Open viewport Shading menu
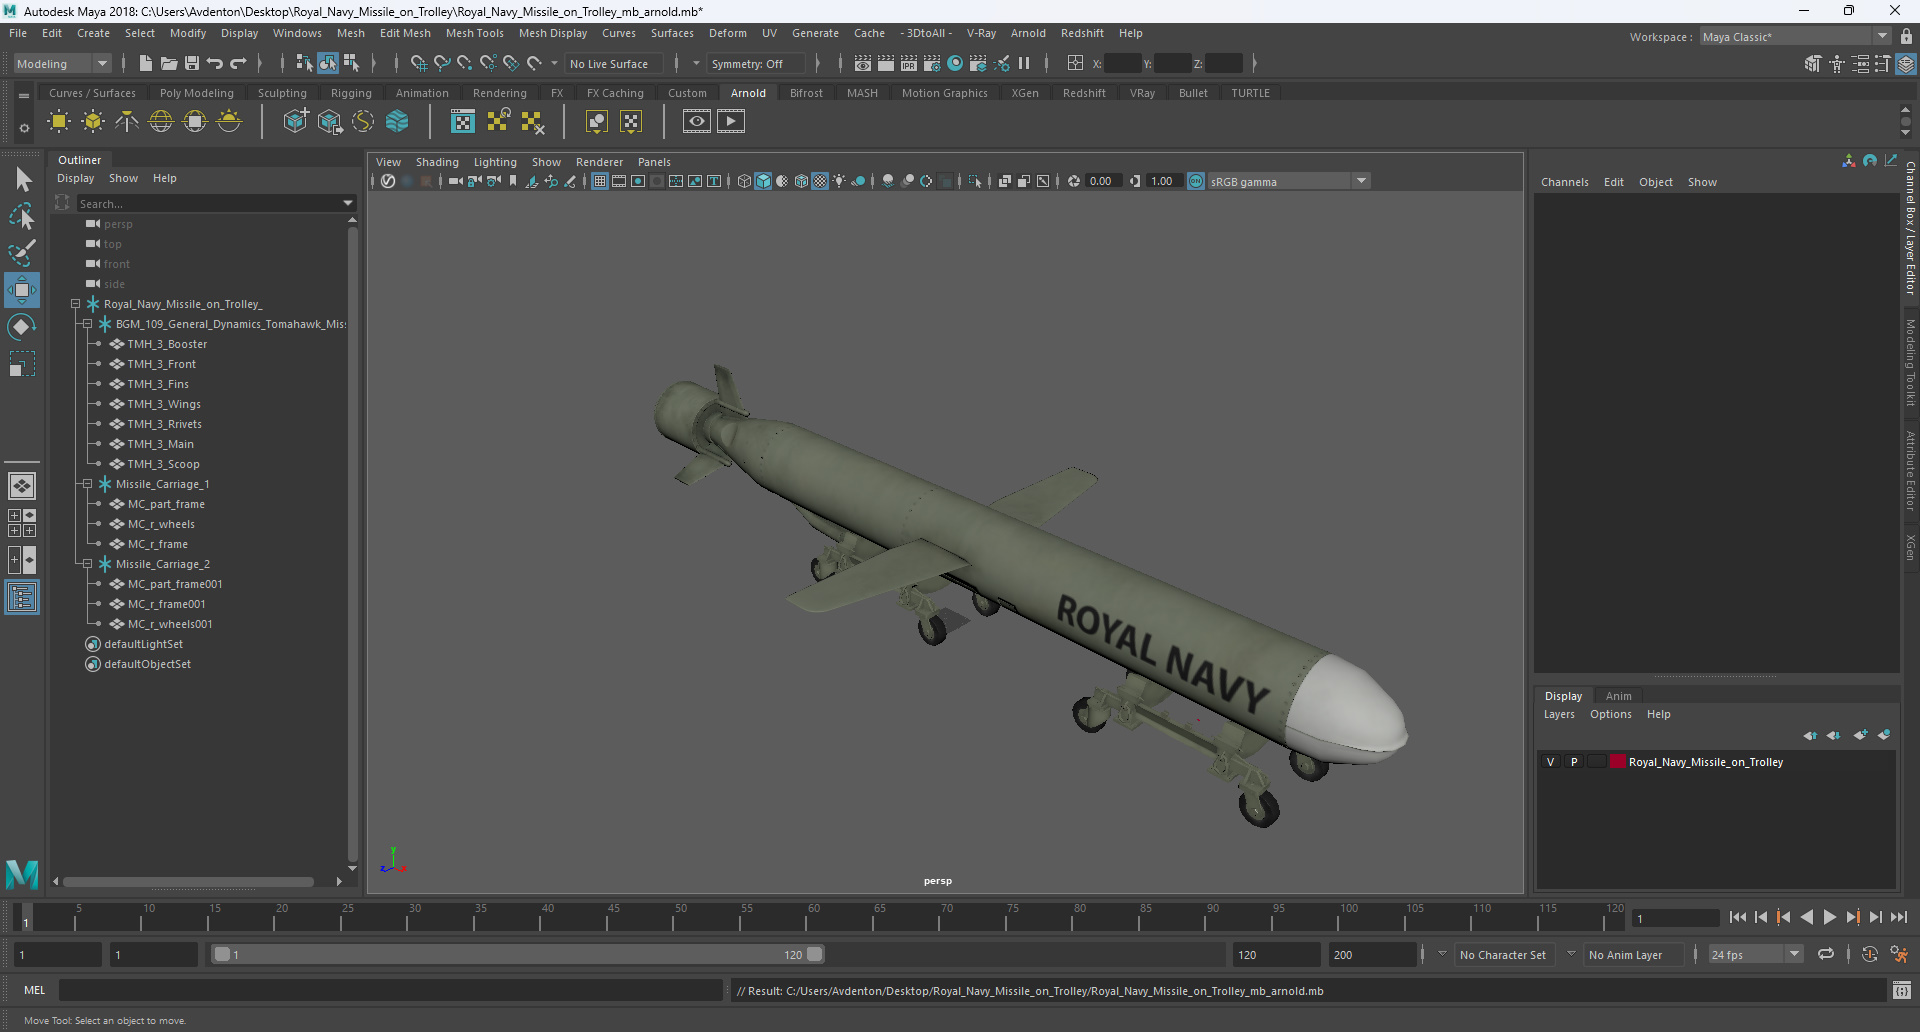 click(x=437, y=162)
